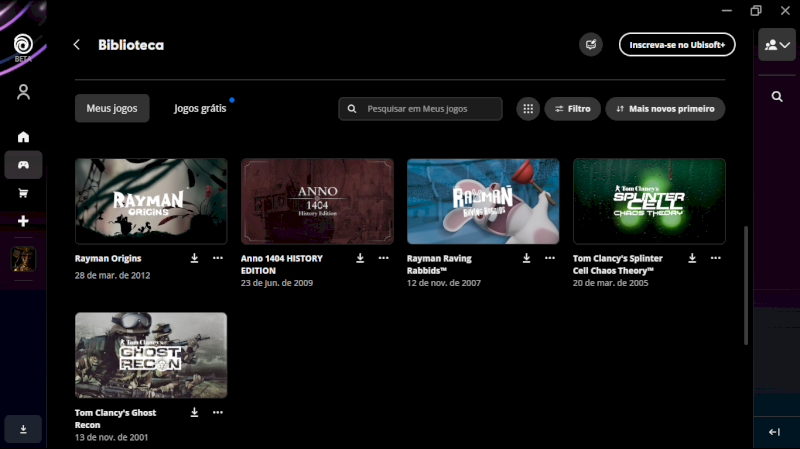Download Rayman Origins with its download icon

pyautogui.click(x=195, y=258)
